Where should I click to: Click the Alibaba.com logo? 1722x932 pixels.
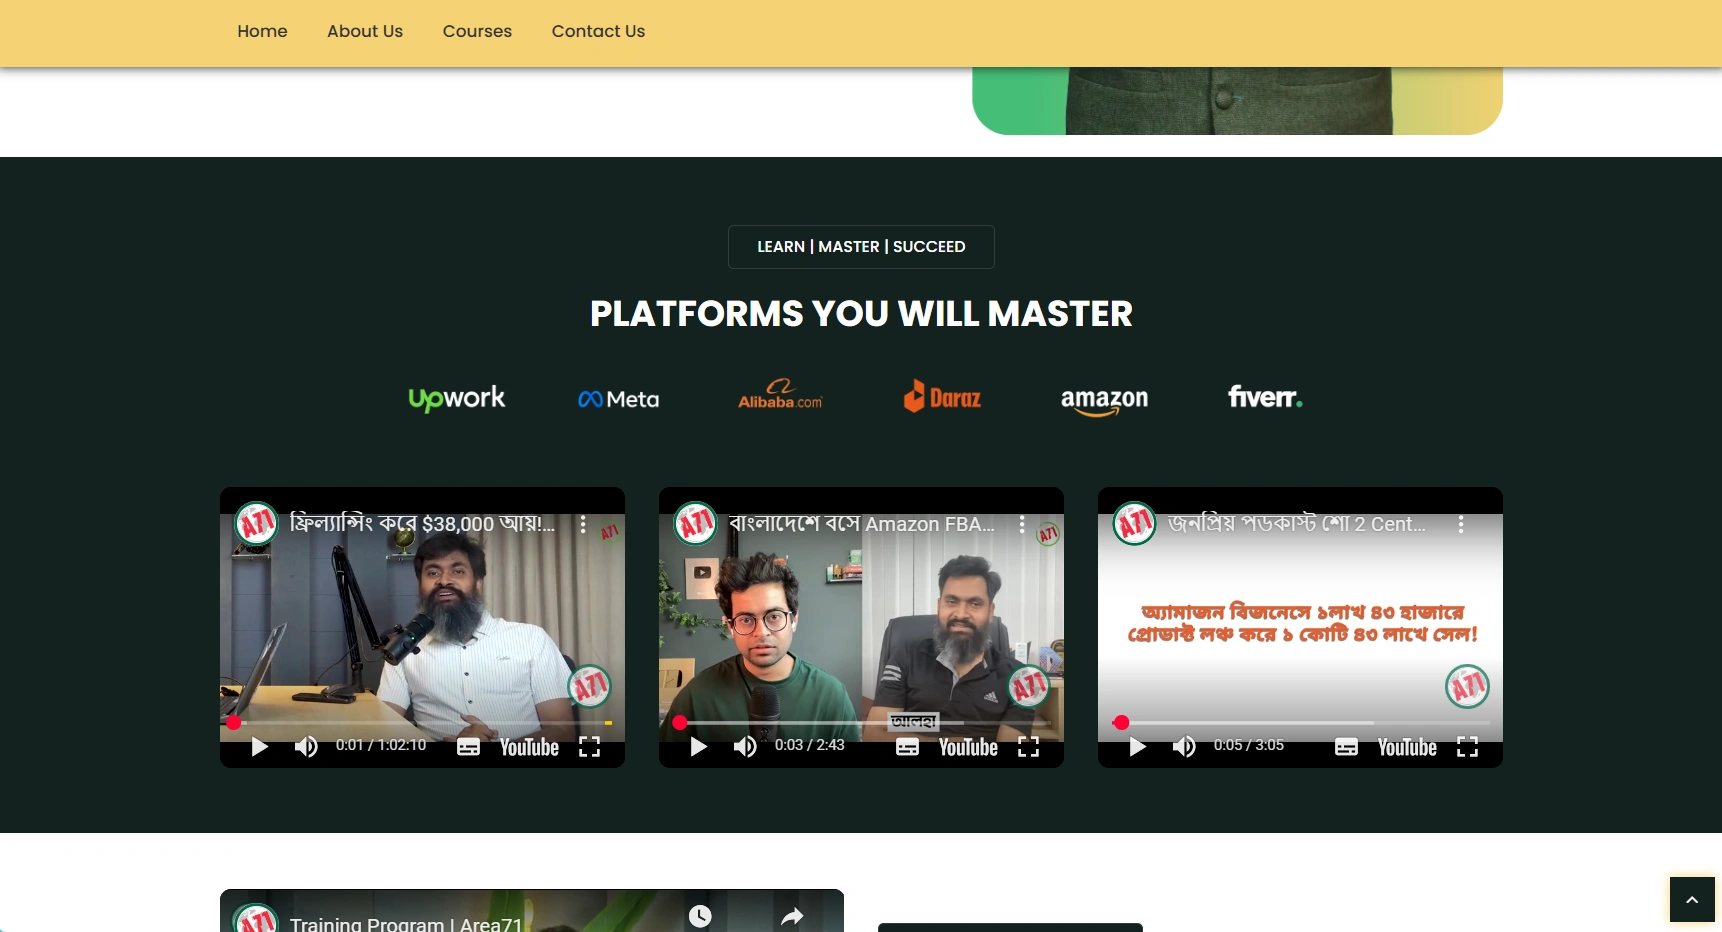coord(780,395)
